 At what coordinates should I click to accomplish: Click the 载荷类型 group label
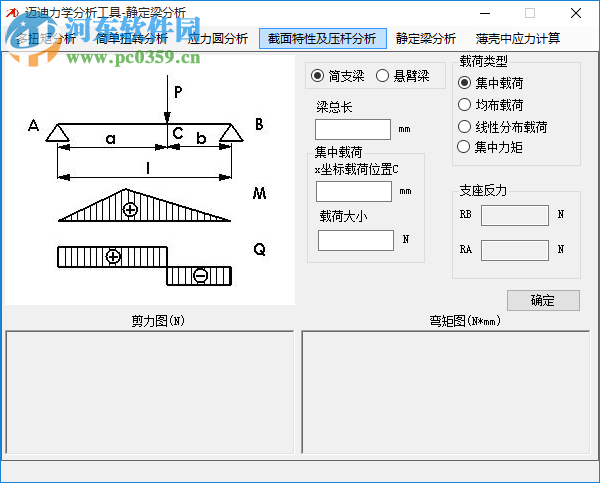483,61
